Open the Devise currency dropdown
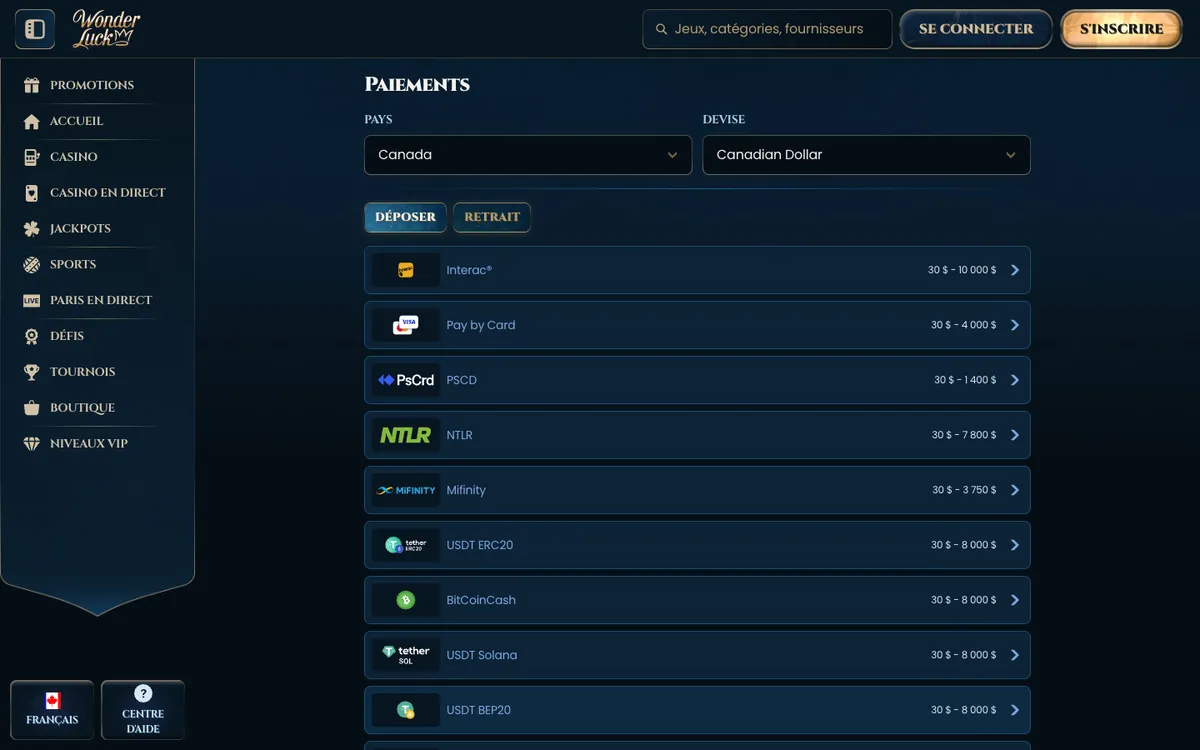 (x=866, y=155)
